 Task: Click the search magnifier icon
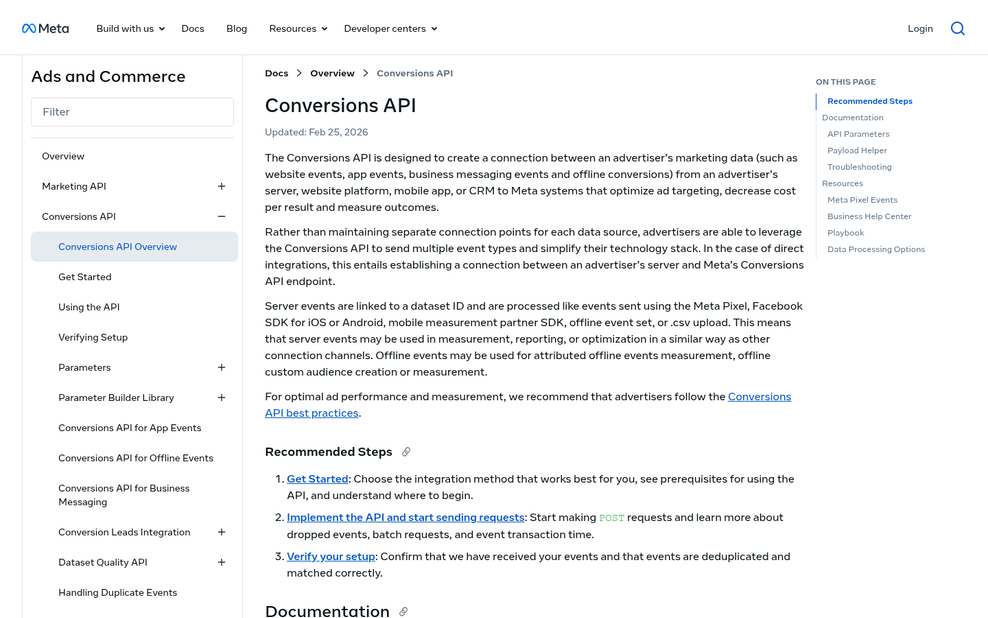[x=957, y=28]
